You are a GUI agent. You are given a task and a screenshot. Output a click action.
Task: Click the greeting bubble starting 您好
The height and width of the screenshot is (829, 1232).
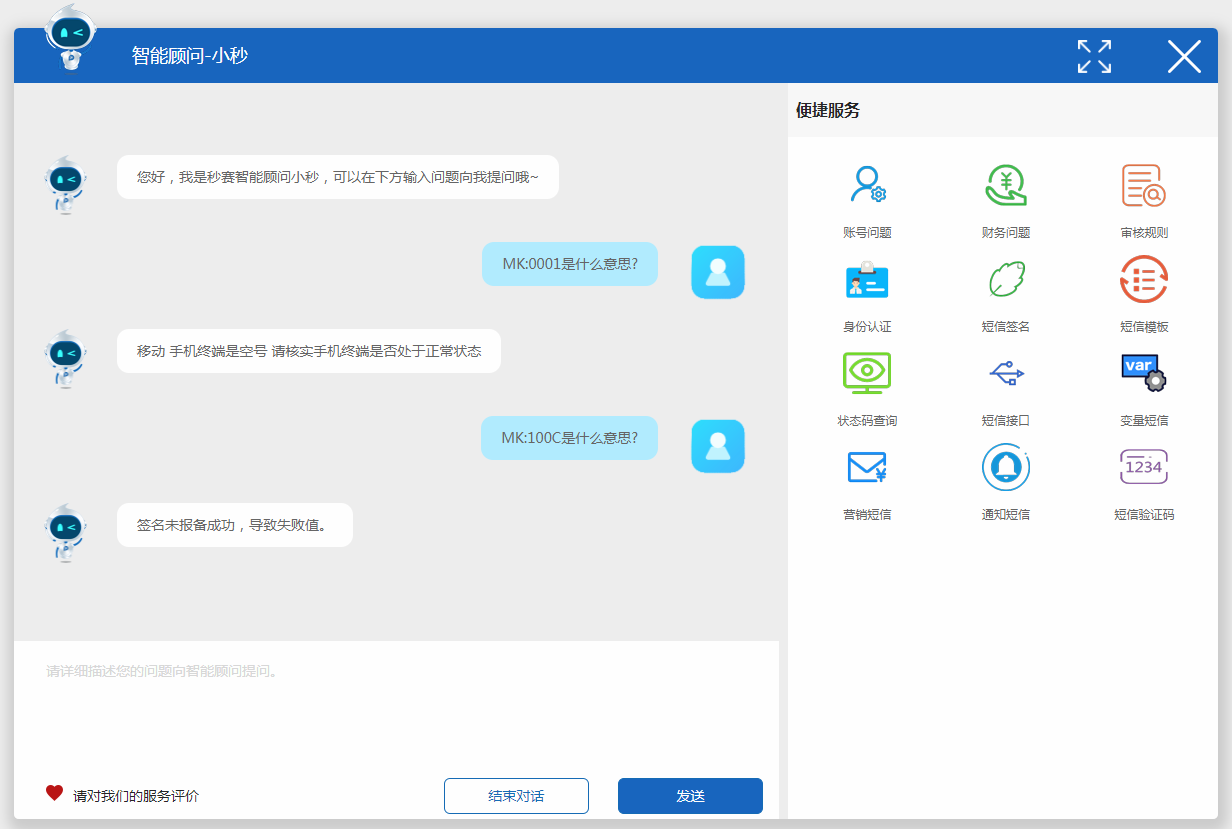pyautogui.click(x=338, y=177)
